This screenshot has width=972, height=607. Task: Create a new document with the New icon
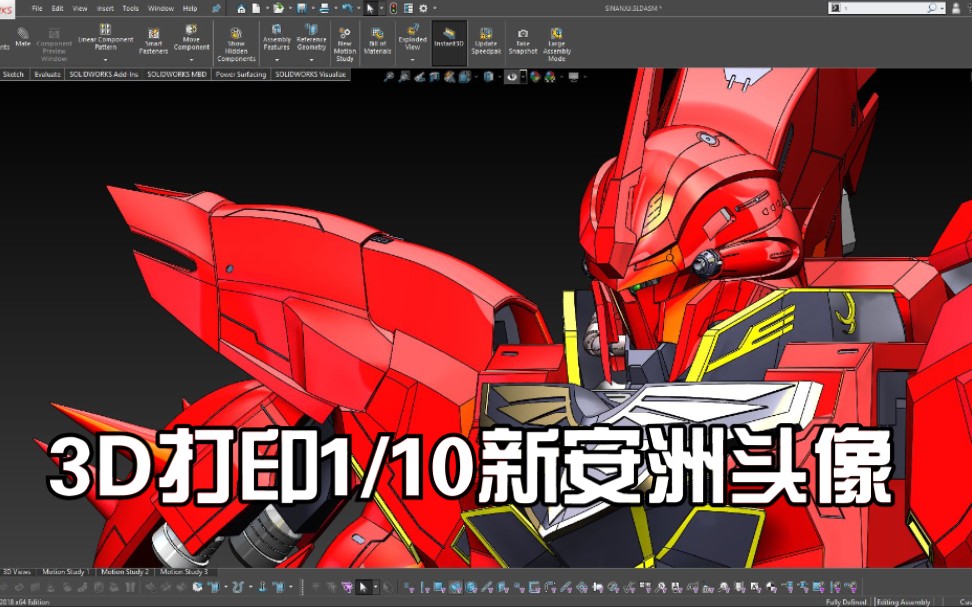tap(256, 9)
